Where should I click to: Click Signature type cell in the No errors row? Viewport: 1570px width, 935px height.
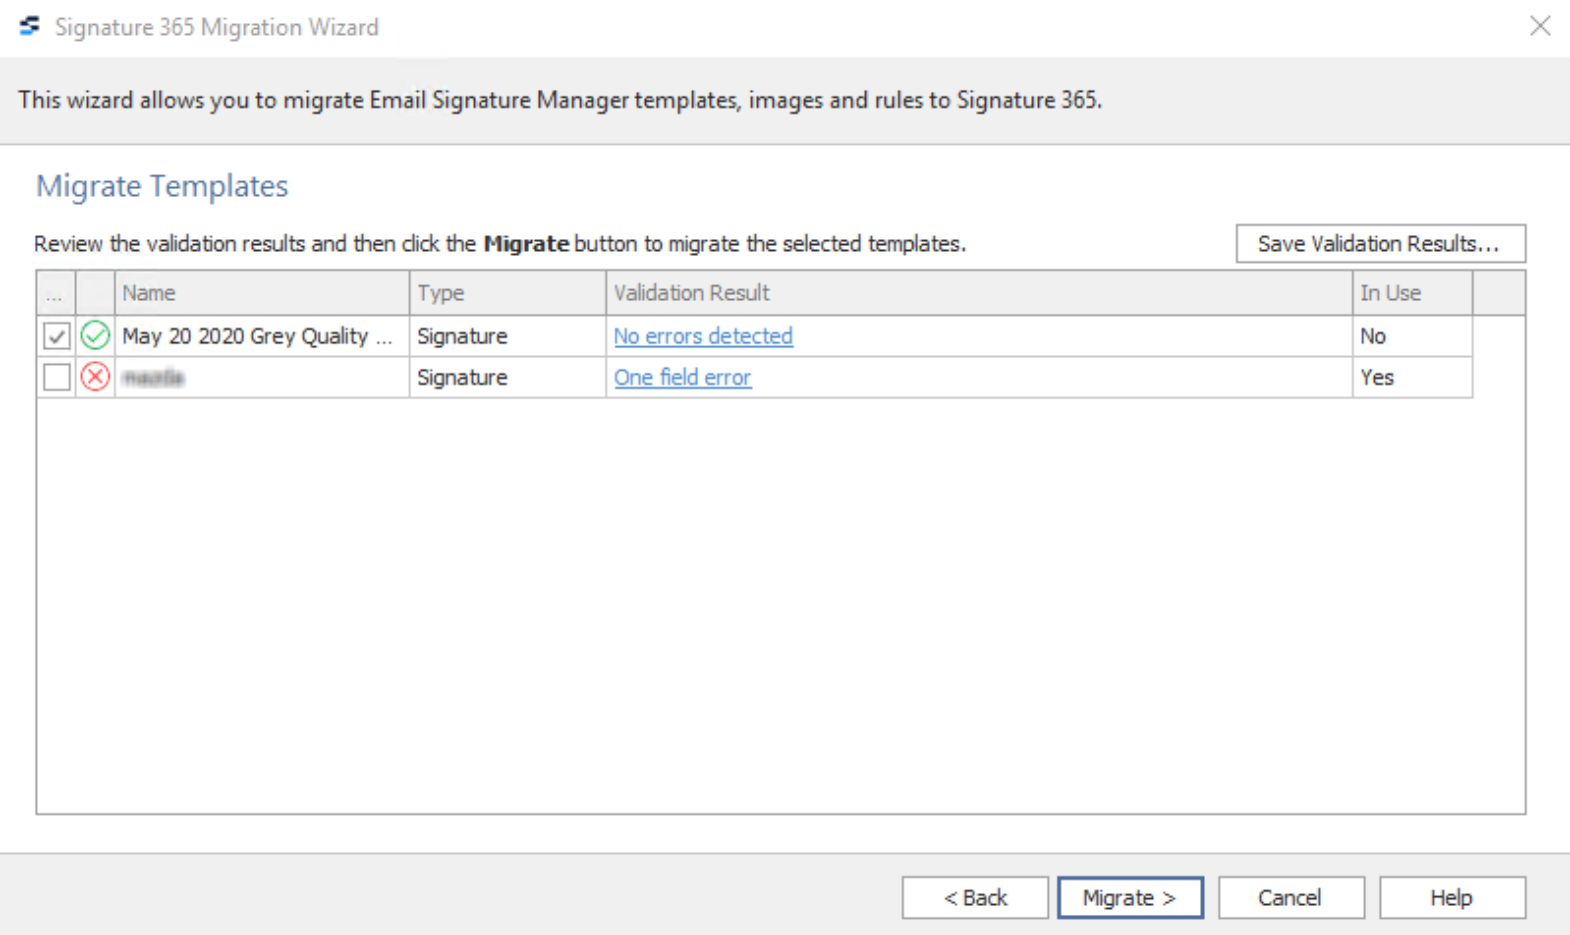click(507, 336)
